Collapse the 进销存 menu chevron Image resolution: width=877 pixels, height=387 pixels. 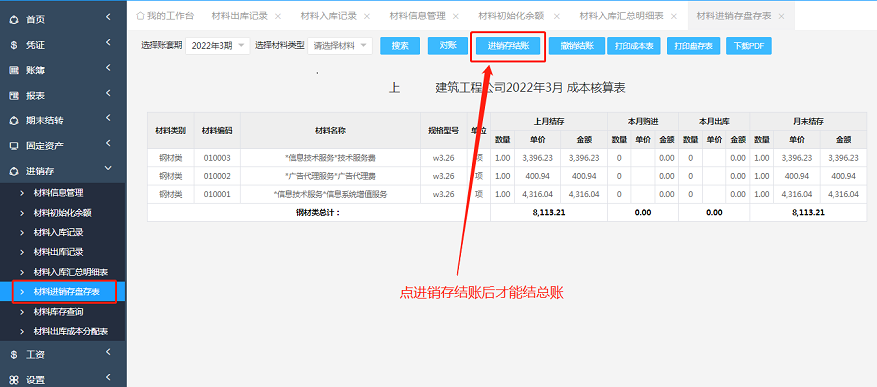point(108,168)
